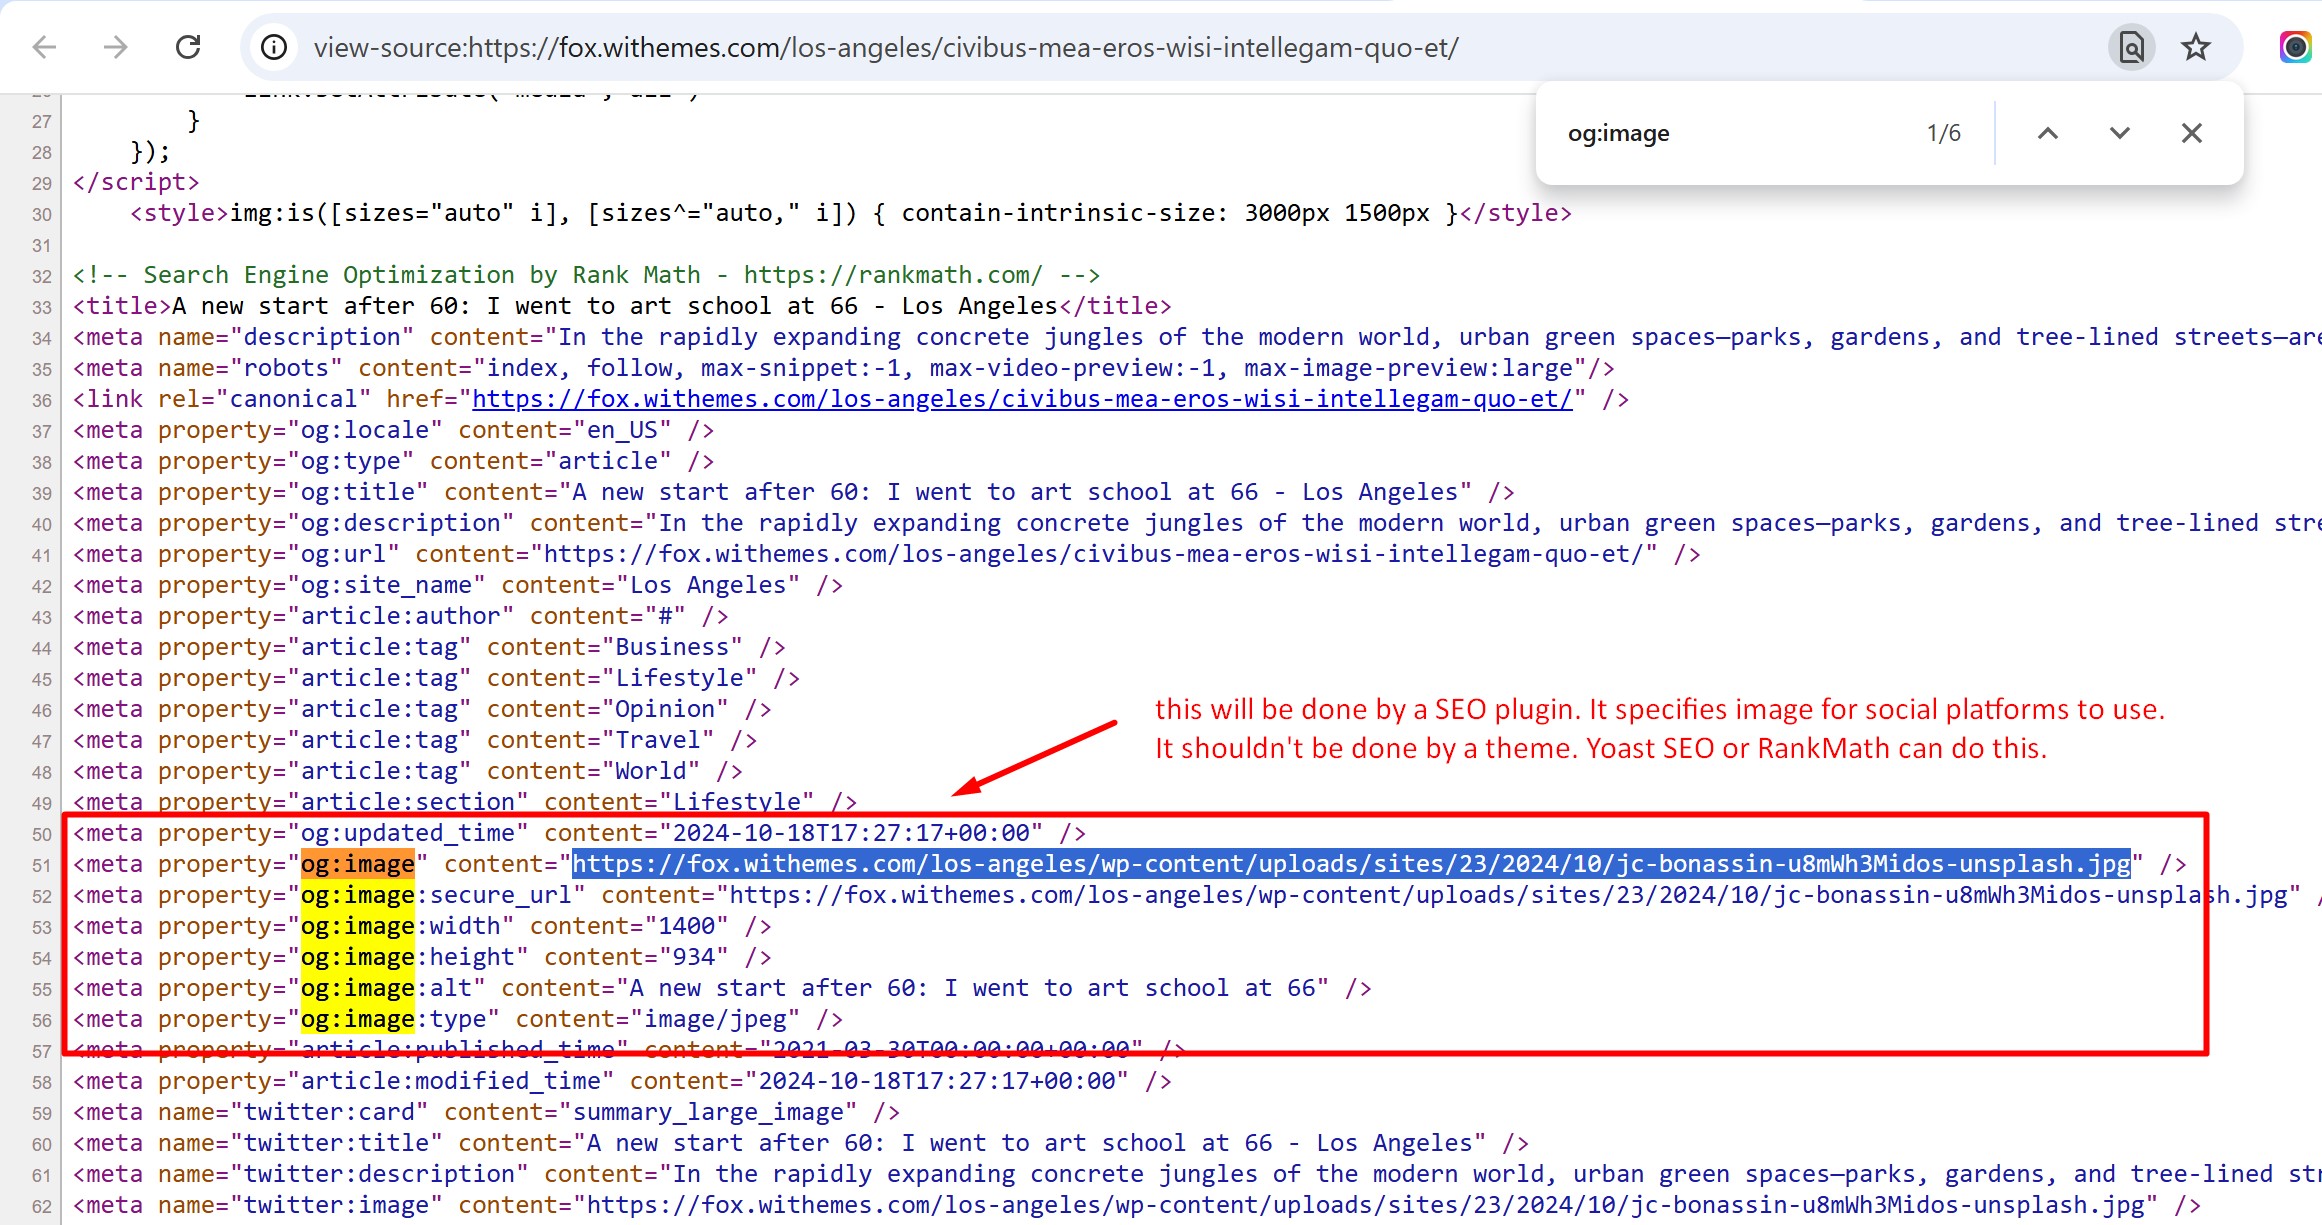The width and height of the screenshot is (2322, 1225).
Task: Open site information icon in address bar
Action: 274,47
